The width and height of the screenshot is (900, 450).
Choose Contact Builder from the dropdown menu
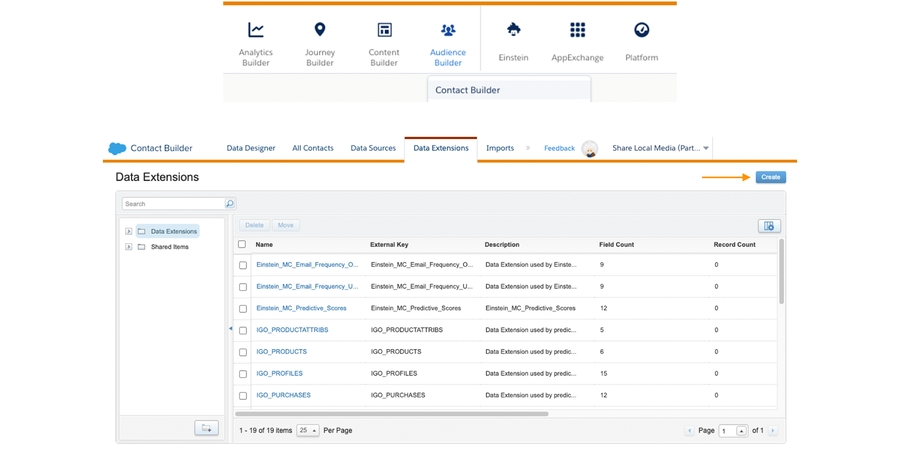(x=468, y=90)
